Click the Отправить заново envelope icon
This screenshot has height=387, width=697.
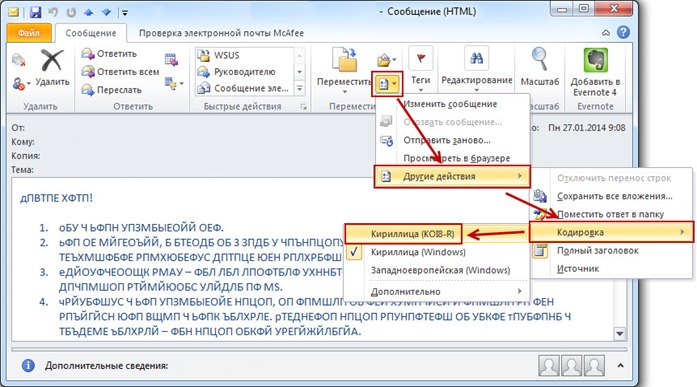[387, 140]
